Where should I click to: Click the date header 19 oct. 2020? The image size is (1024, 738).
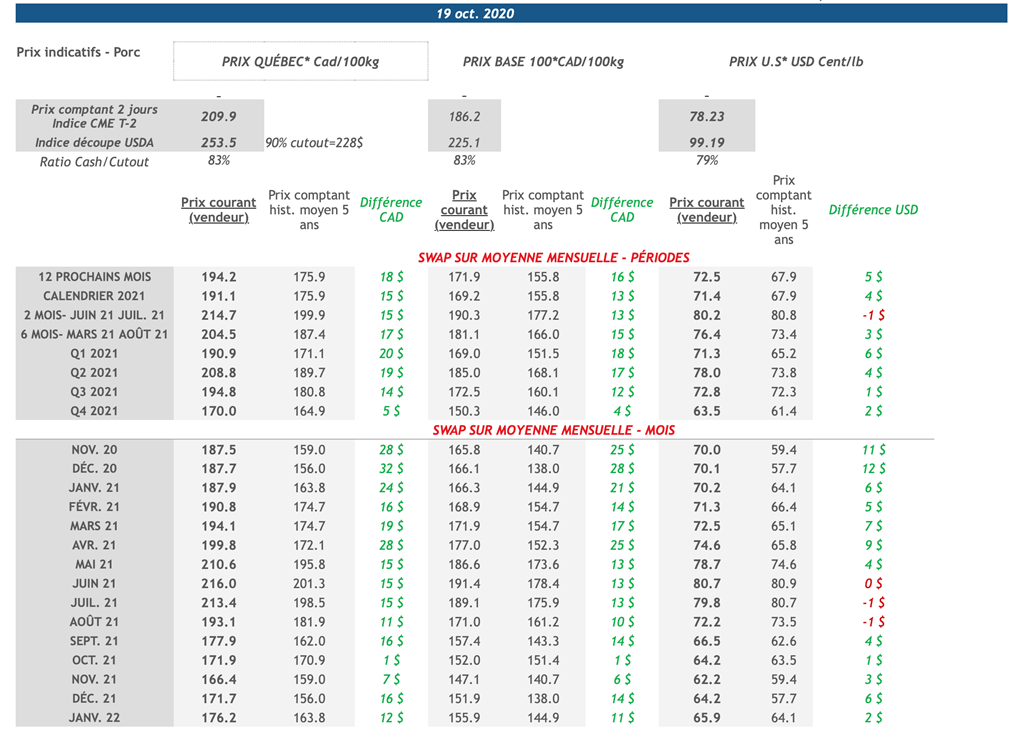(475, 14)
